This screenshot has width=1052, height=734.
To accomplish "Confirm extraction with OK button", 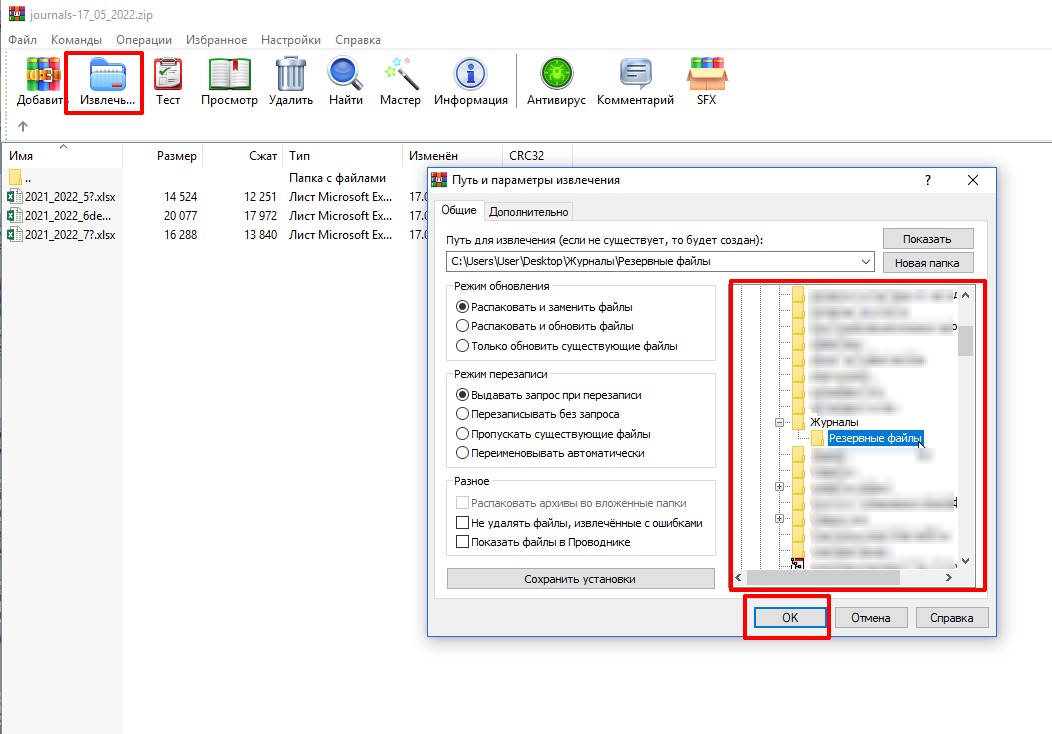I will (790, 617).
